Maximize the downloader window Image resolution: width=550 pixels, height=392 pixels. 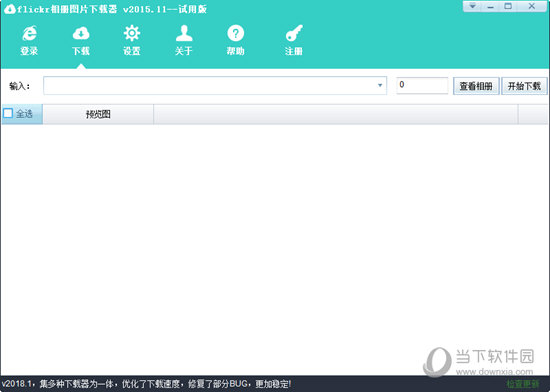point(508,6)
